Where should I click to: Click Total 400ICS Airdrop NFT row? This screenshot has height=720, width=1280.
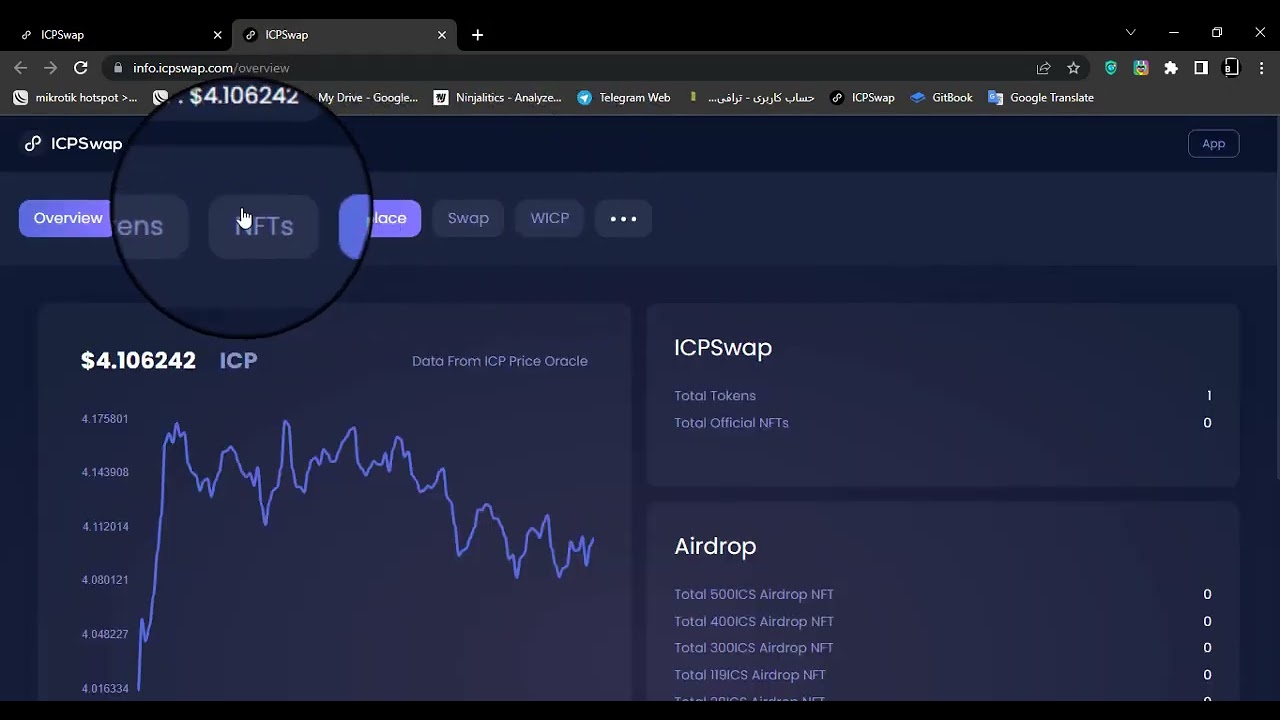point(942,621)
